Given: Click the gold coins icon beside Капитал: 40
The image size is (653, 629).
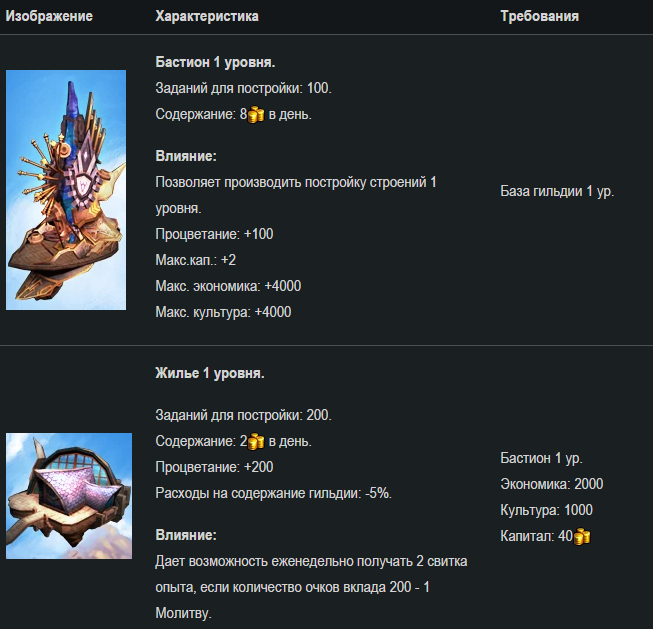Looking at the screenshot, I should pos(582,537).
